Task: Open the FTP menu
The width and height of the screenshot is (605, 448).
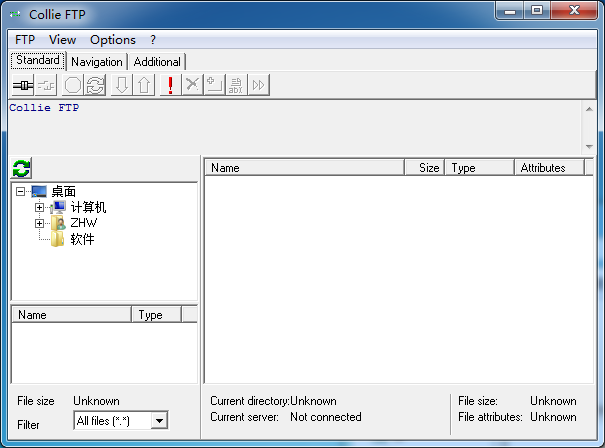Action: pyautogui.click(x=25, y=40)
